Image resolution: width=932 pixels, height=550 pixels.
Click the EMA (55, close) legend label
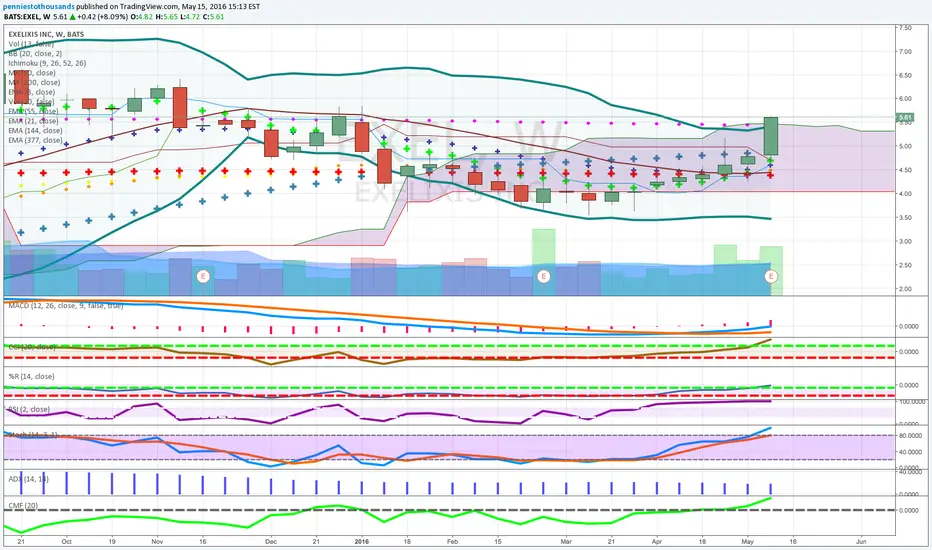click(33, 111)
